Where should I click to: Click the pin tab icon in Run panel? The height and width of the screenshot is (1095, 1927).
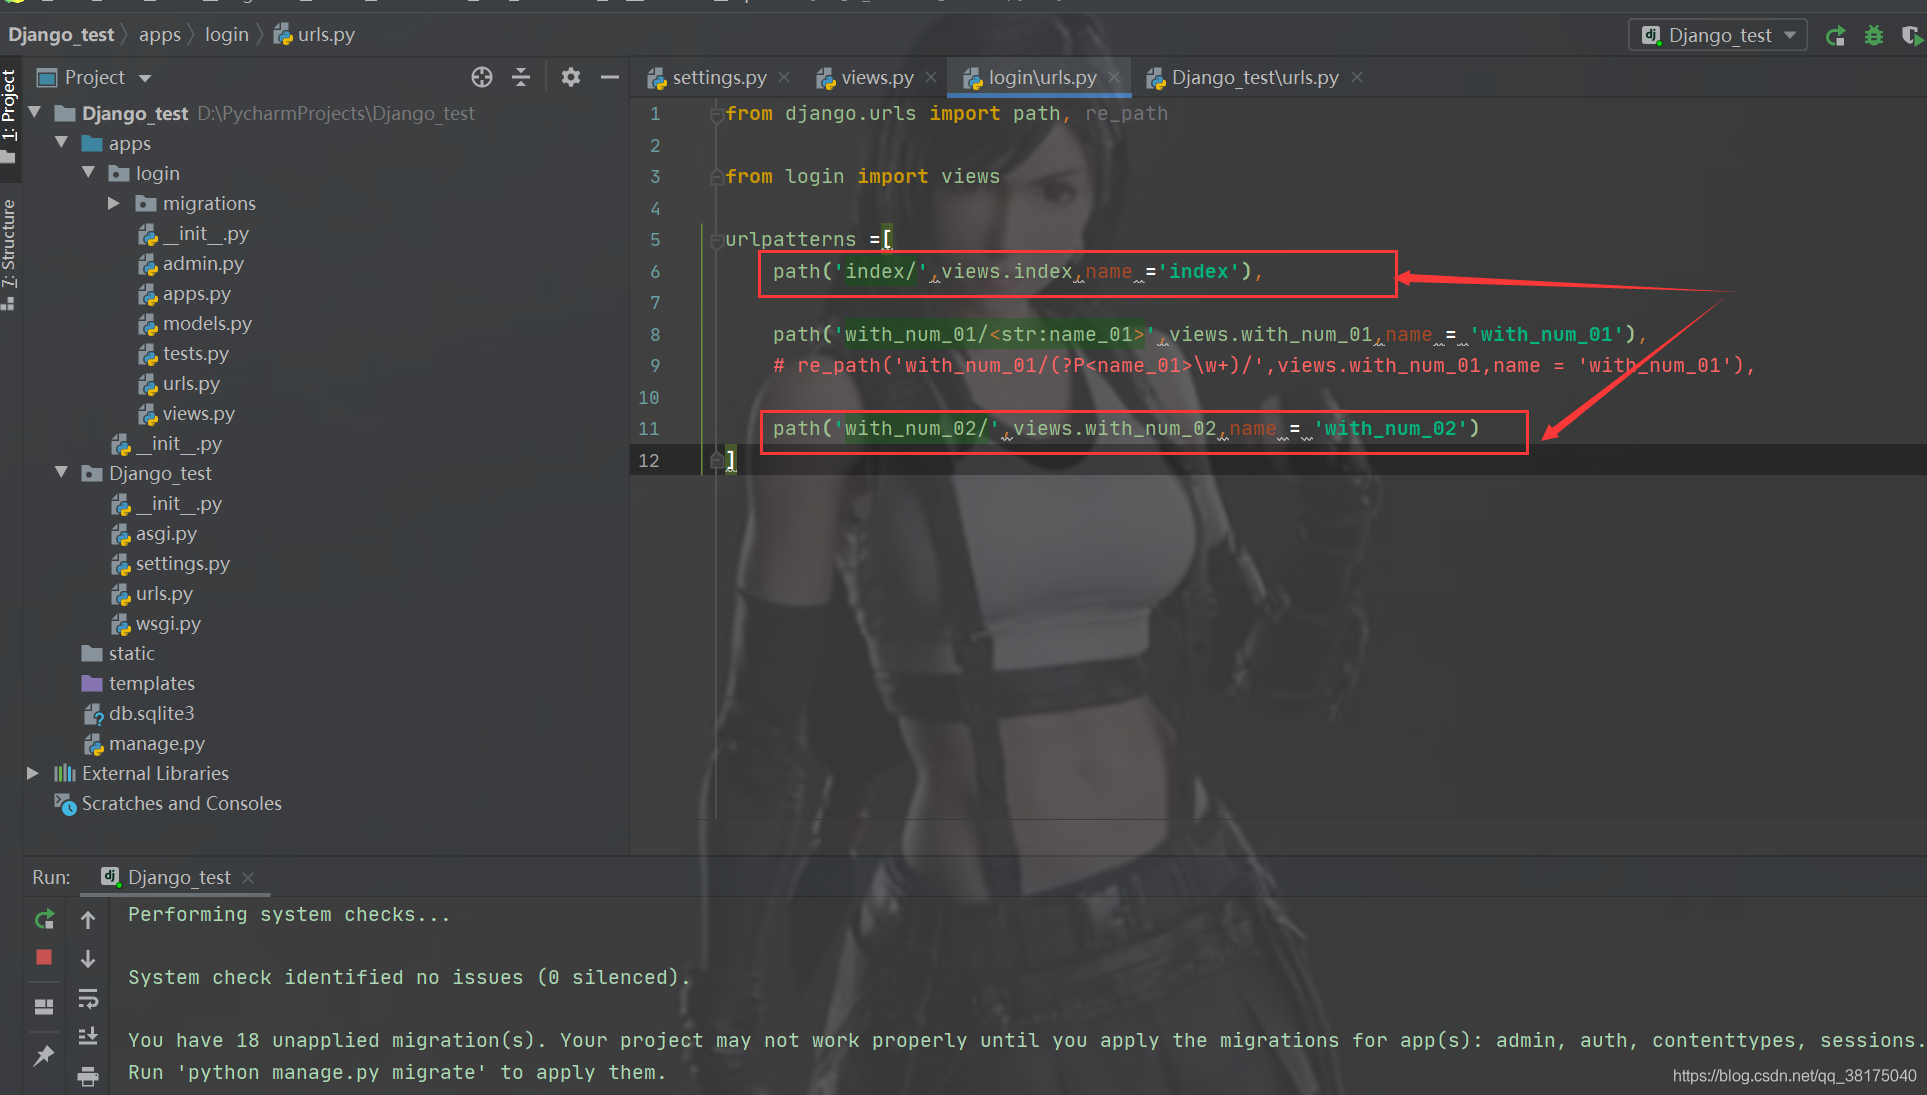pos(44,1055)
